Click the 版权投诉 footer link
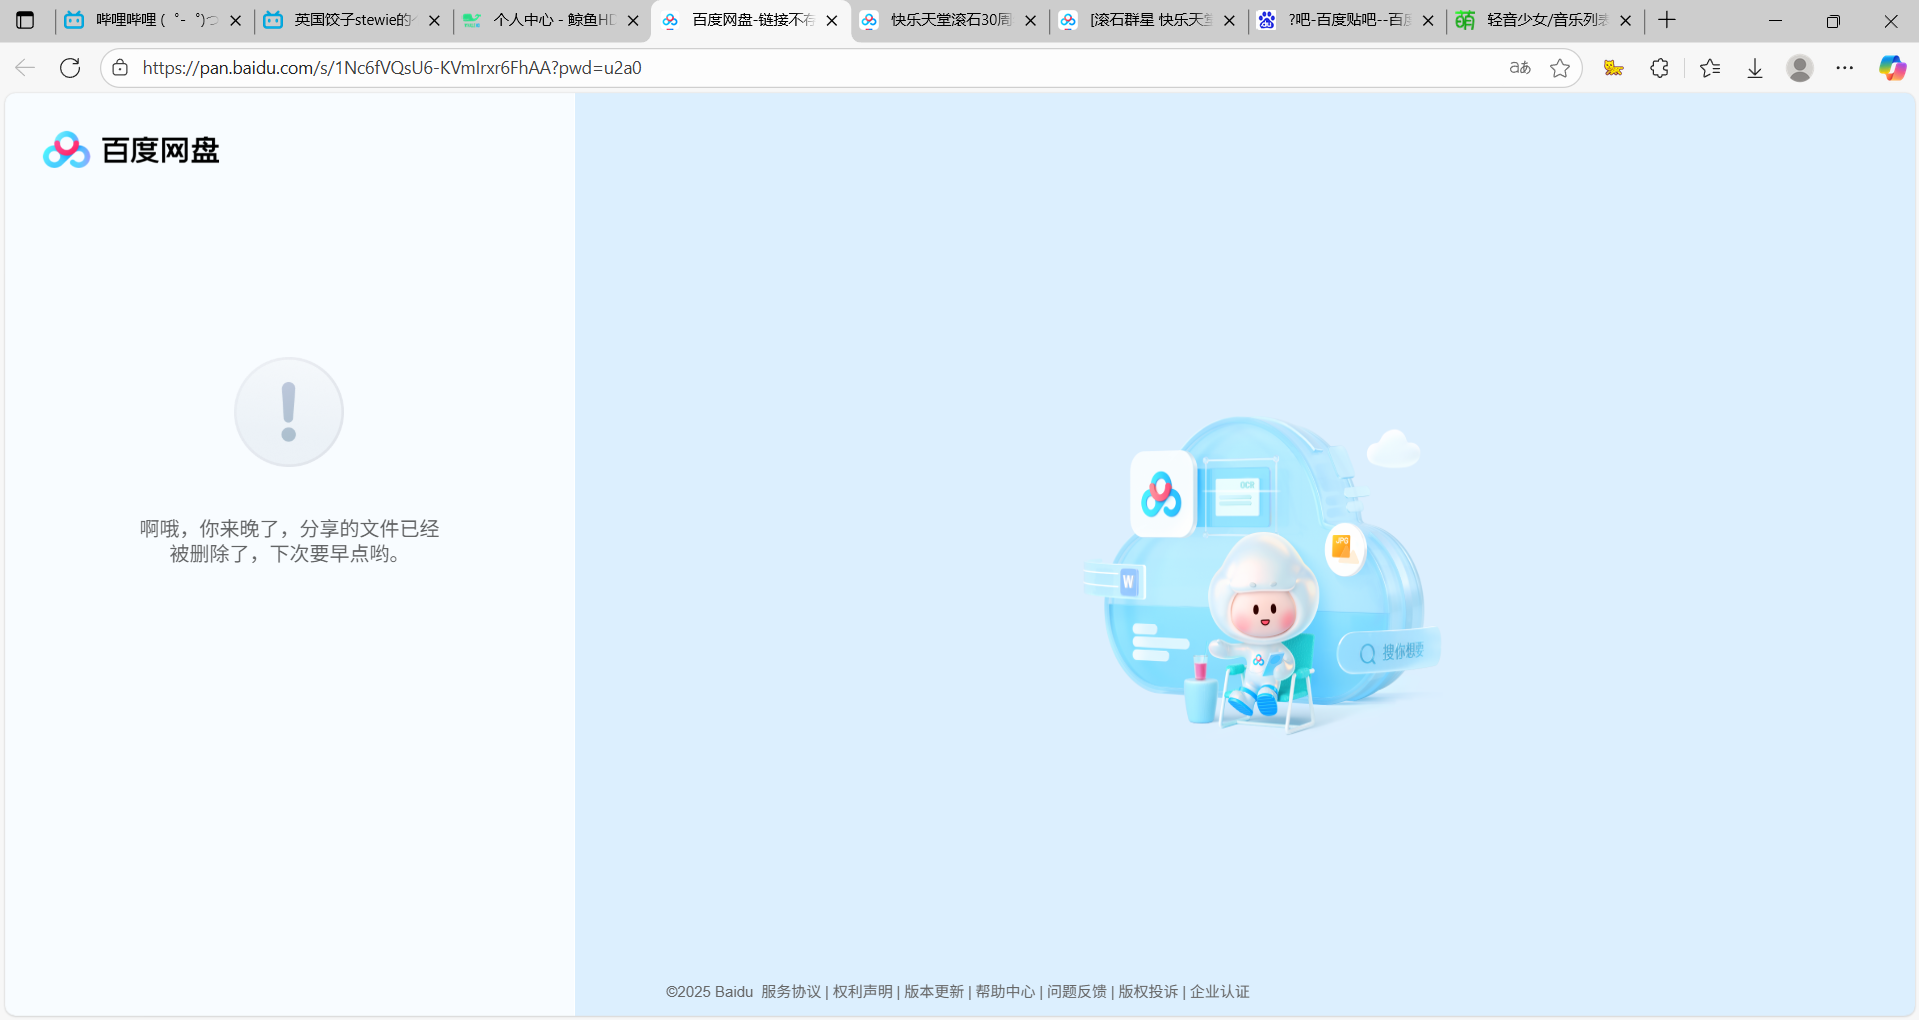This screenshot has height=1020, width=1919. point(1147,991)
